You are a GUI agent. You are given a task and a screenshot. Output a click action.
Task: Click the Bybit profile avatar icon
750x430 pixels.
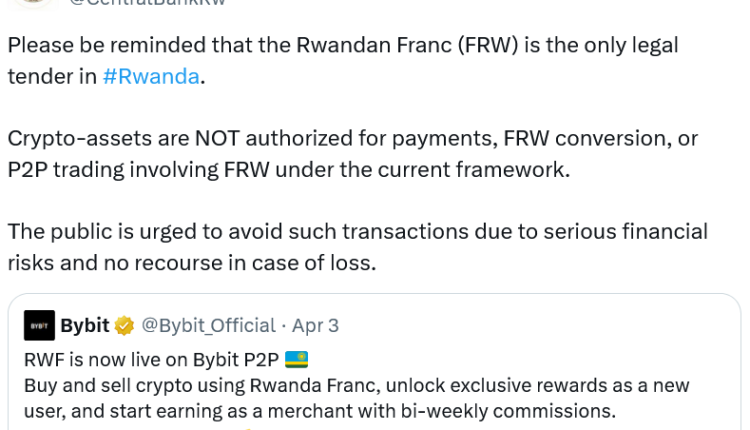pos(39,325)
